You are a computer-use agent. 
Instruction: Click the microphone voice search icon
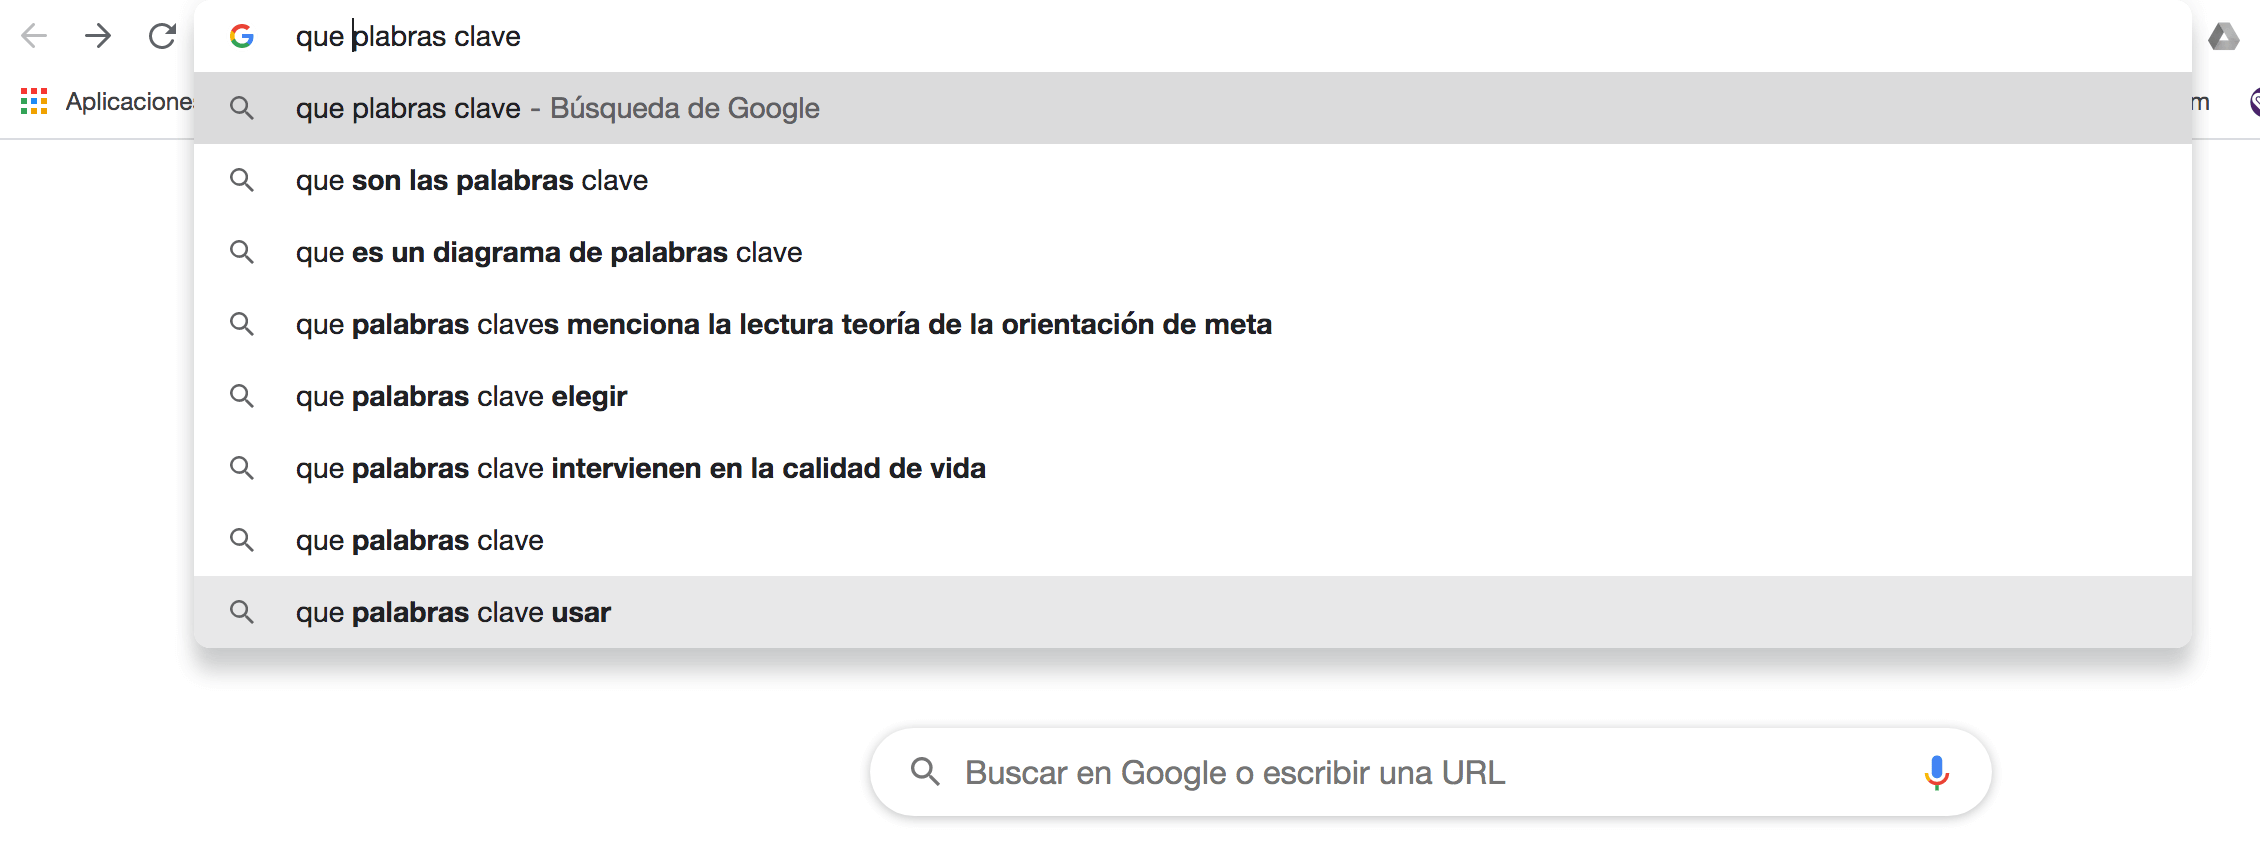pyautogui.click(x=1936, y=772)
